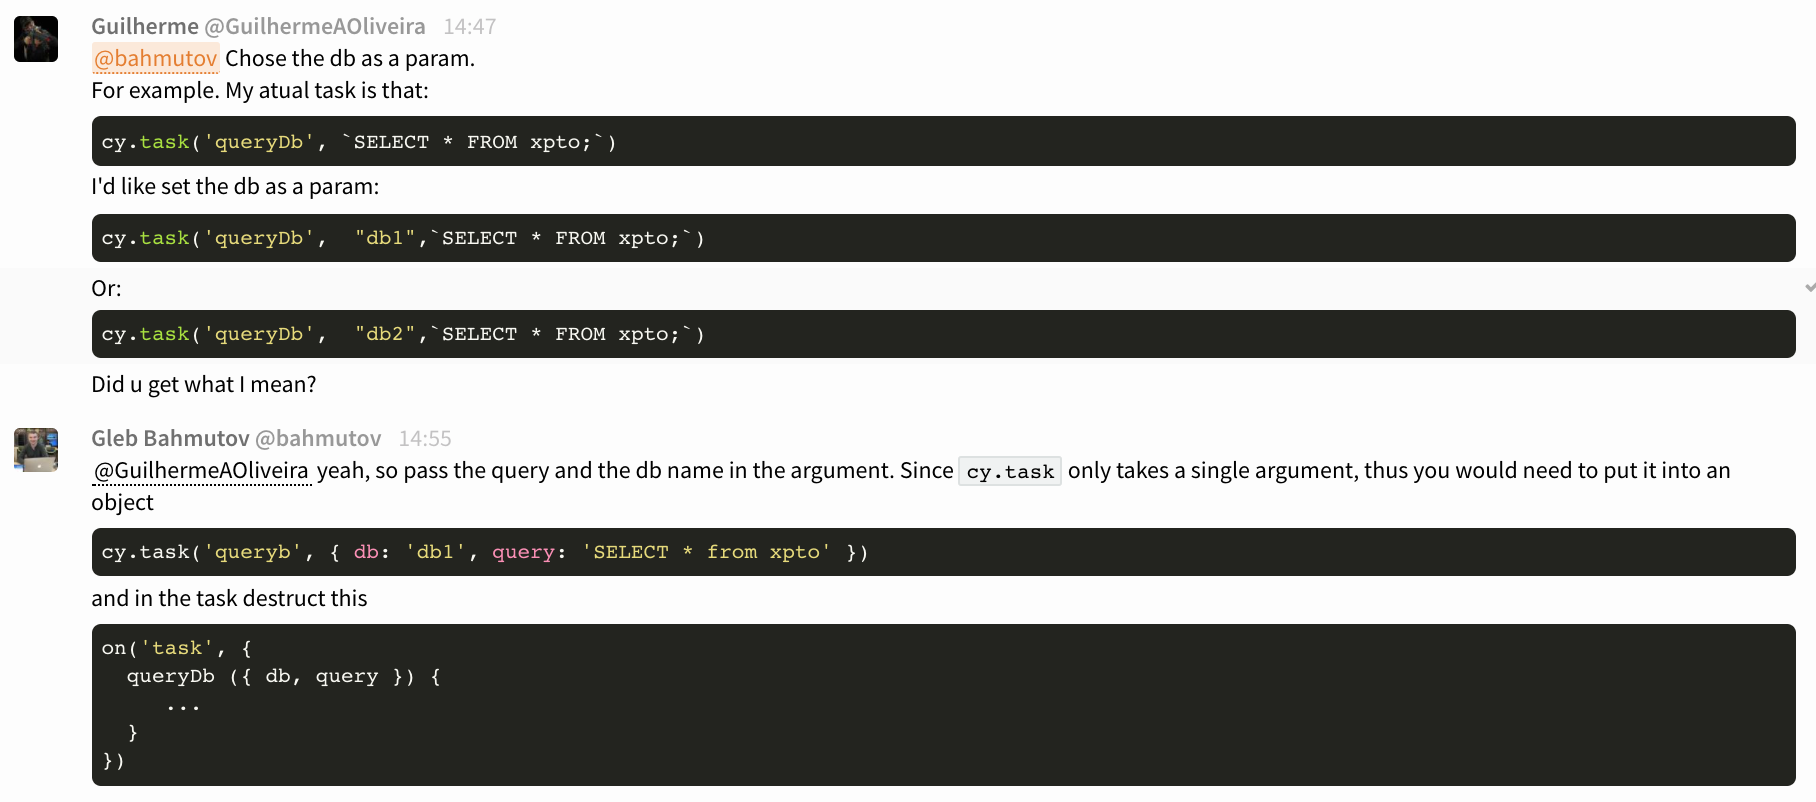The image size is (1816, 802).
Task: Click the text 'I'd like set the db as a param:'
Action: 237,186
